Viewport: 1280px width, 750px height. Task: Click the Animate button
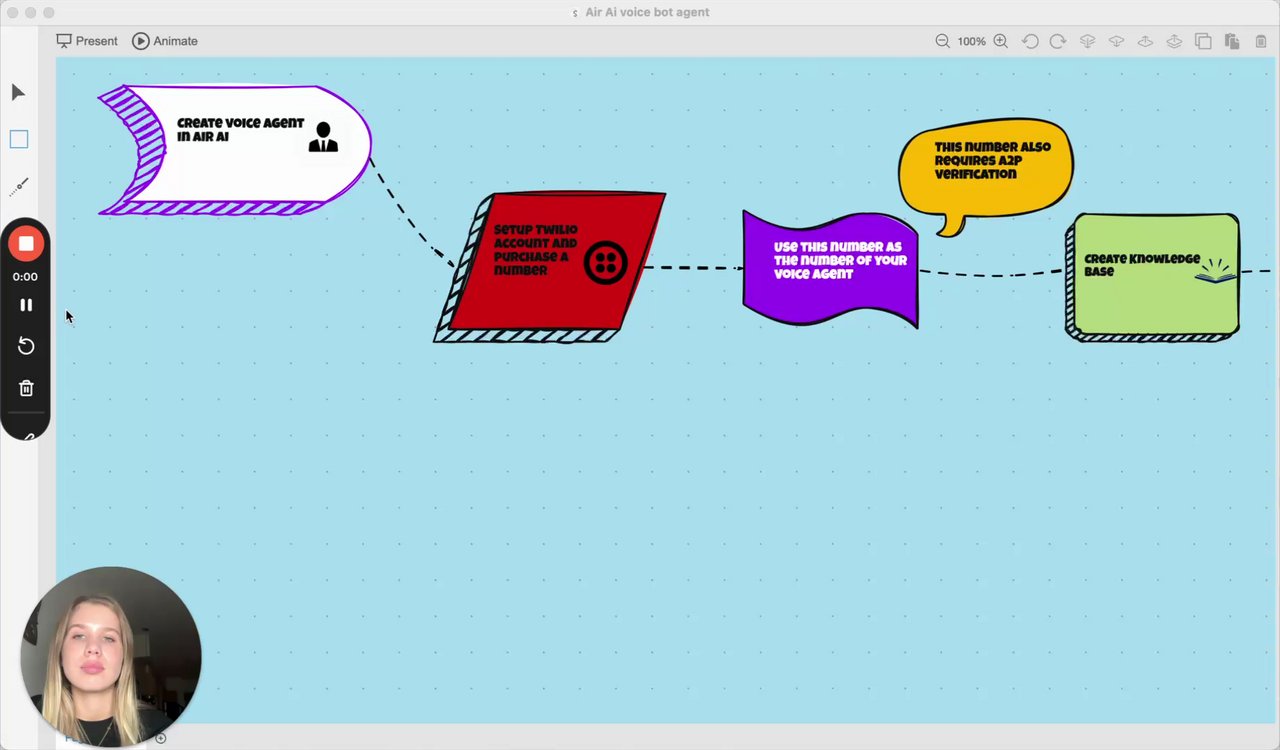click(x=165, y=41)
